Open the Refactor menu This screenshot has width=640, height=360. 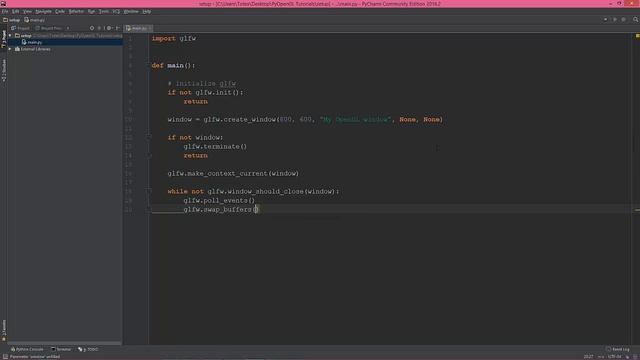point(76,11)
